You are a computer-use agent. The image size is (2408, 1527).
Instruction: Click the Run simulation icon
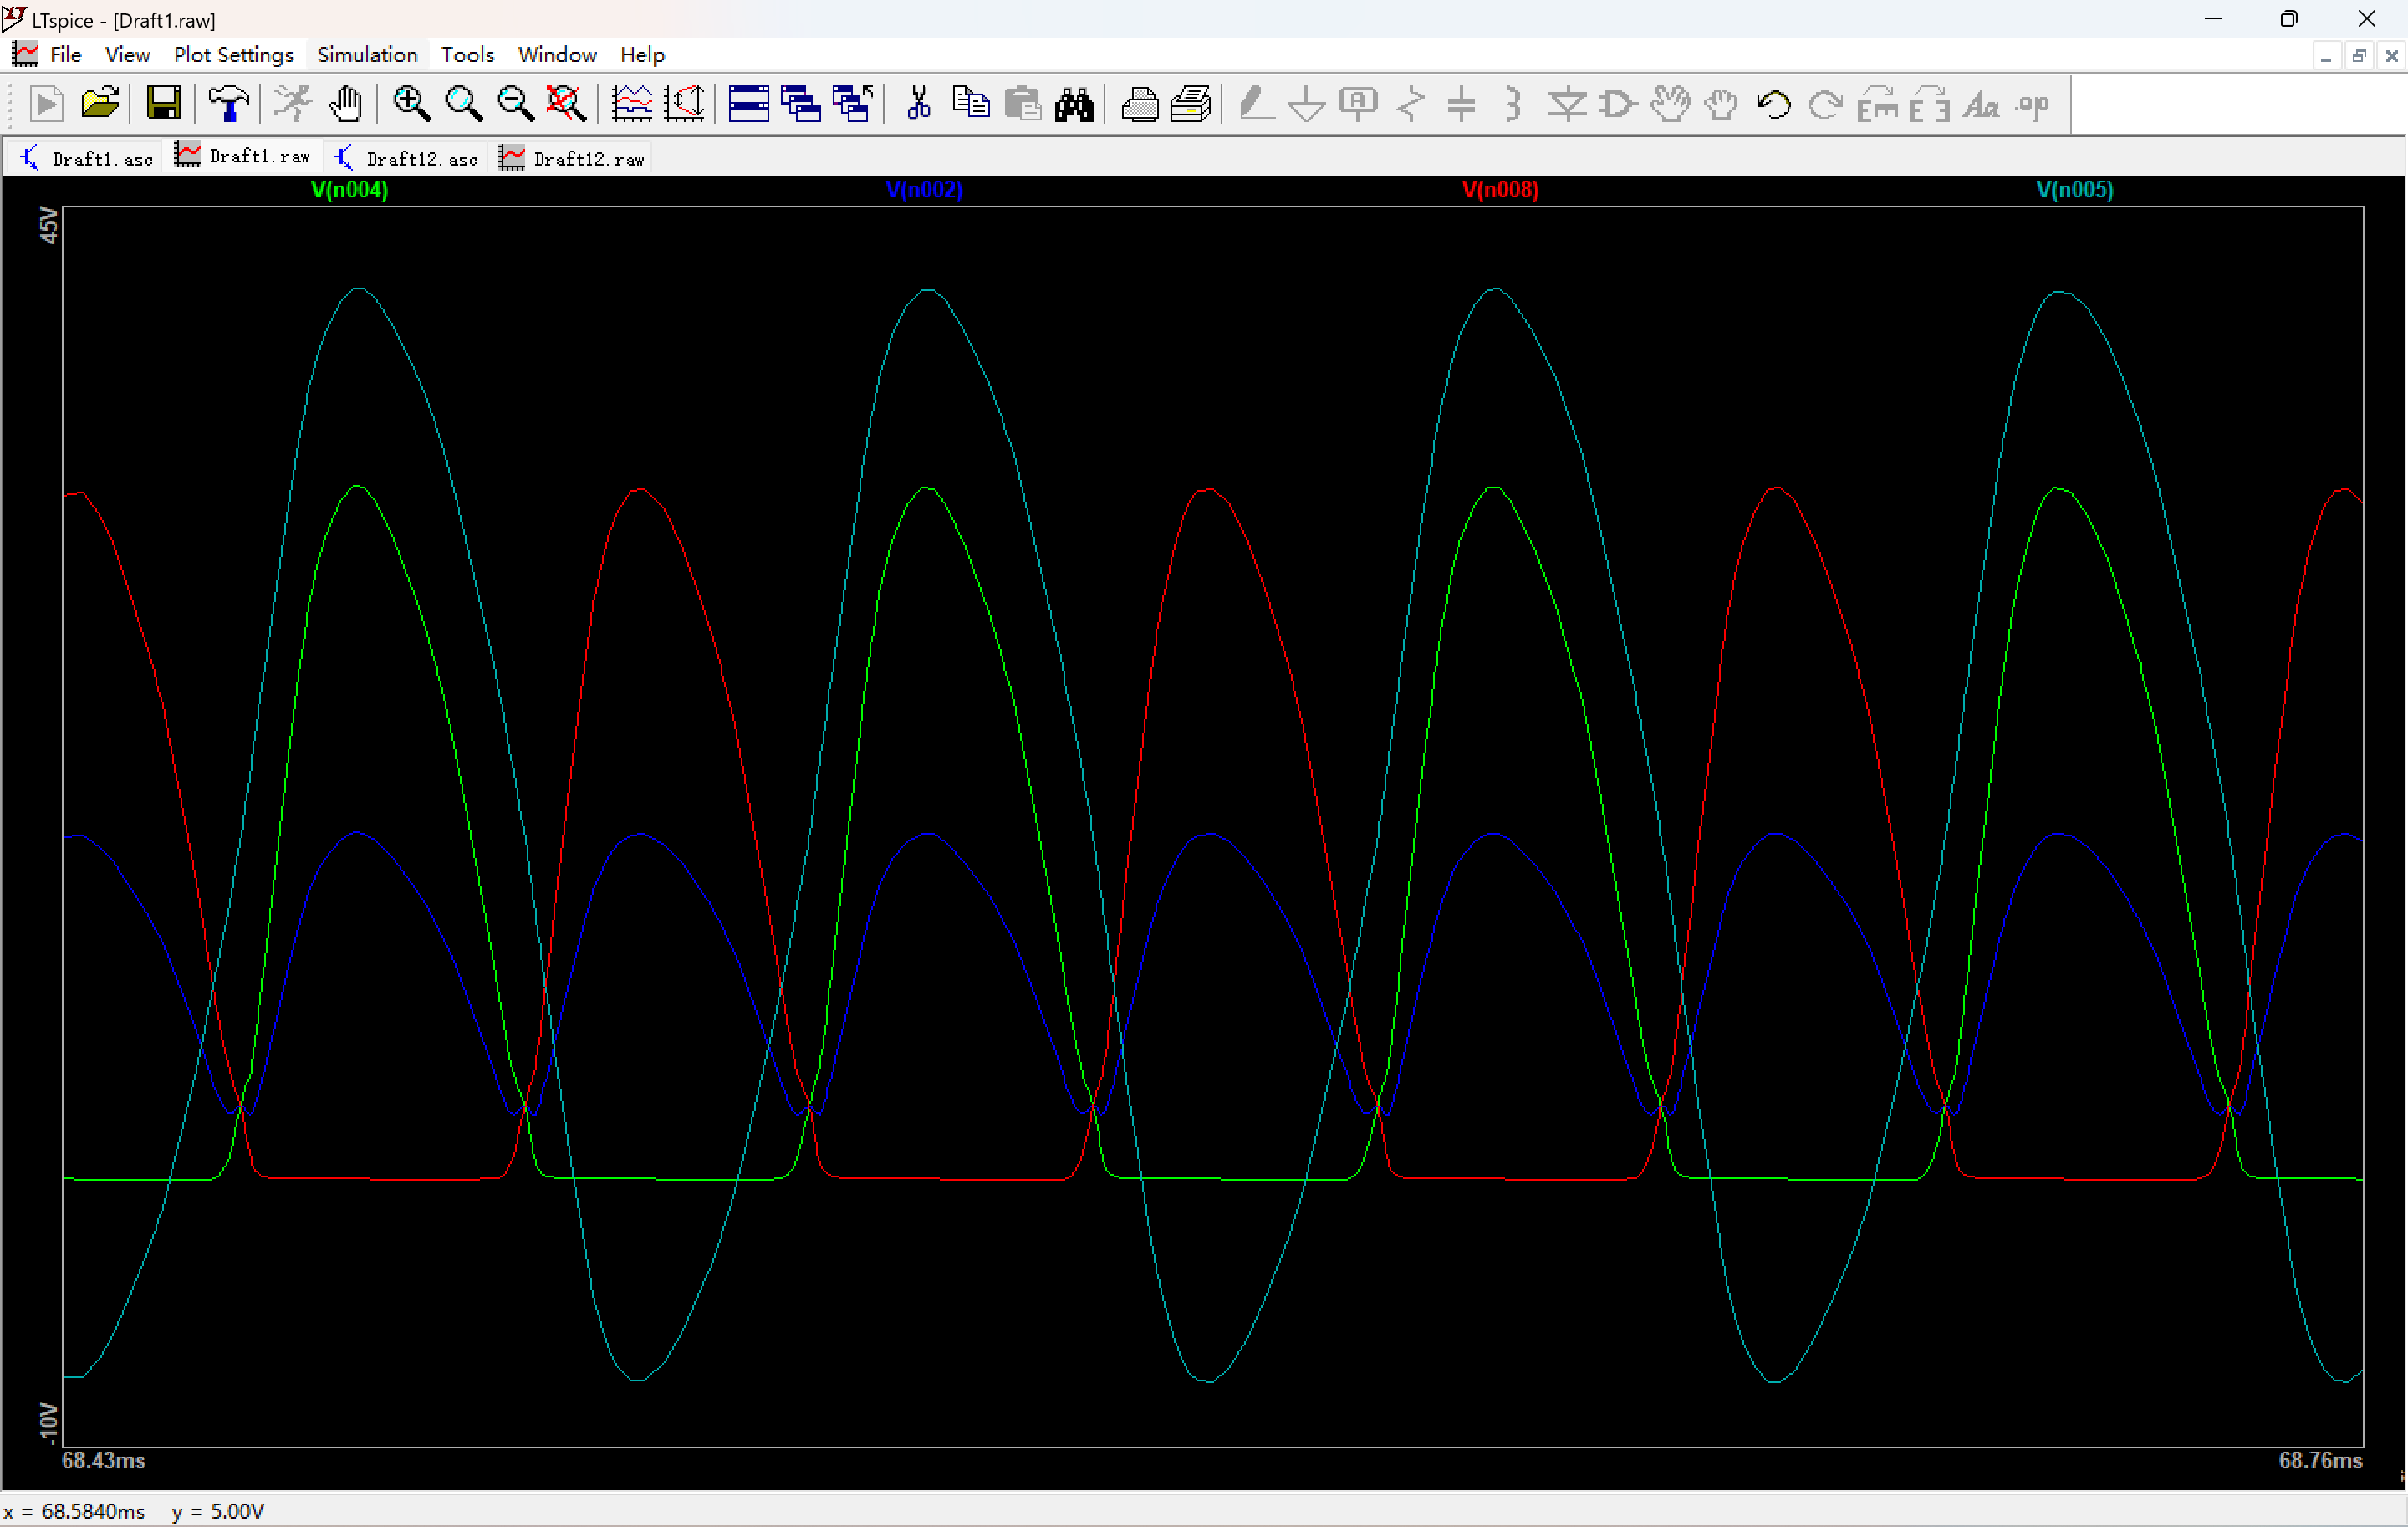pos(46,104)
